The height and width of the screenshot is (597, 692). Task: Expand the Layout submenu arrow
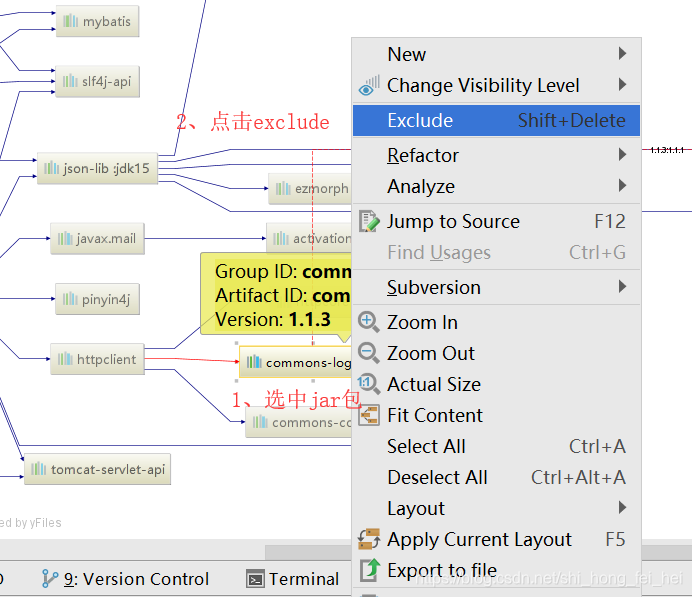(x=622, y=507)
